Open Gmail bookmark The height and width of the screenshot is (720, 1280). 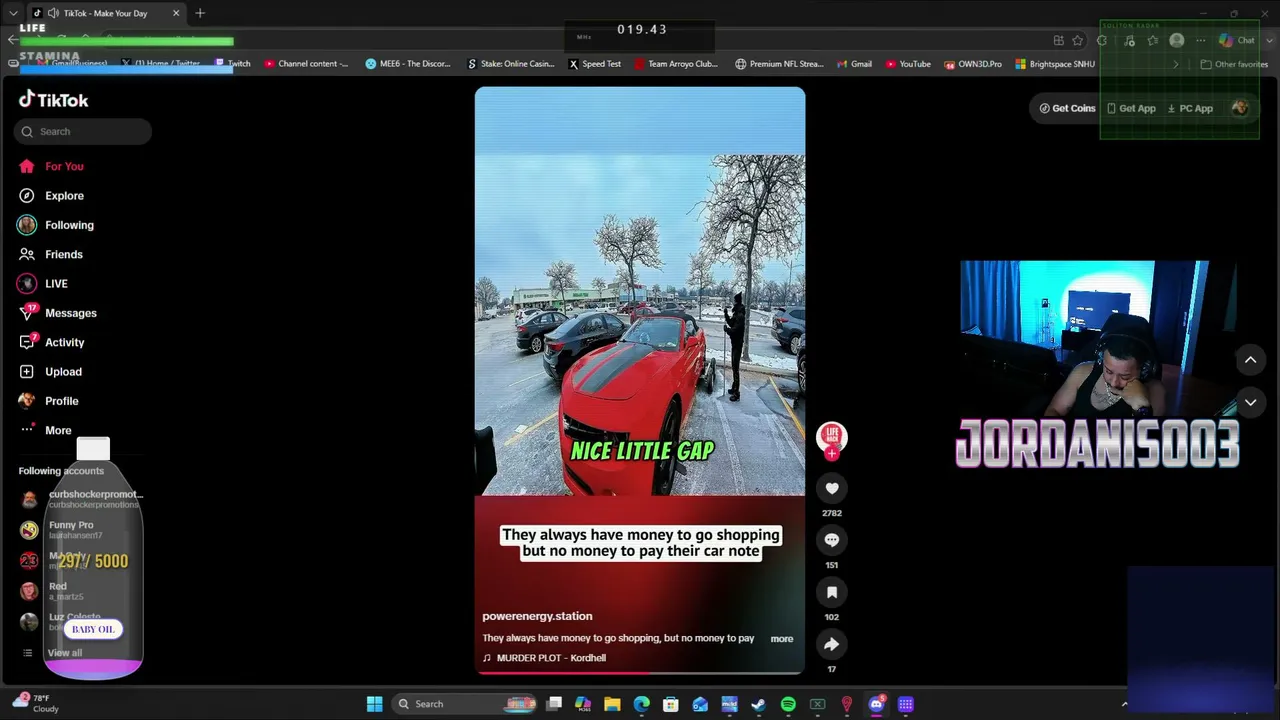point(854,64)
